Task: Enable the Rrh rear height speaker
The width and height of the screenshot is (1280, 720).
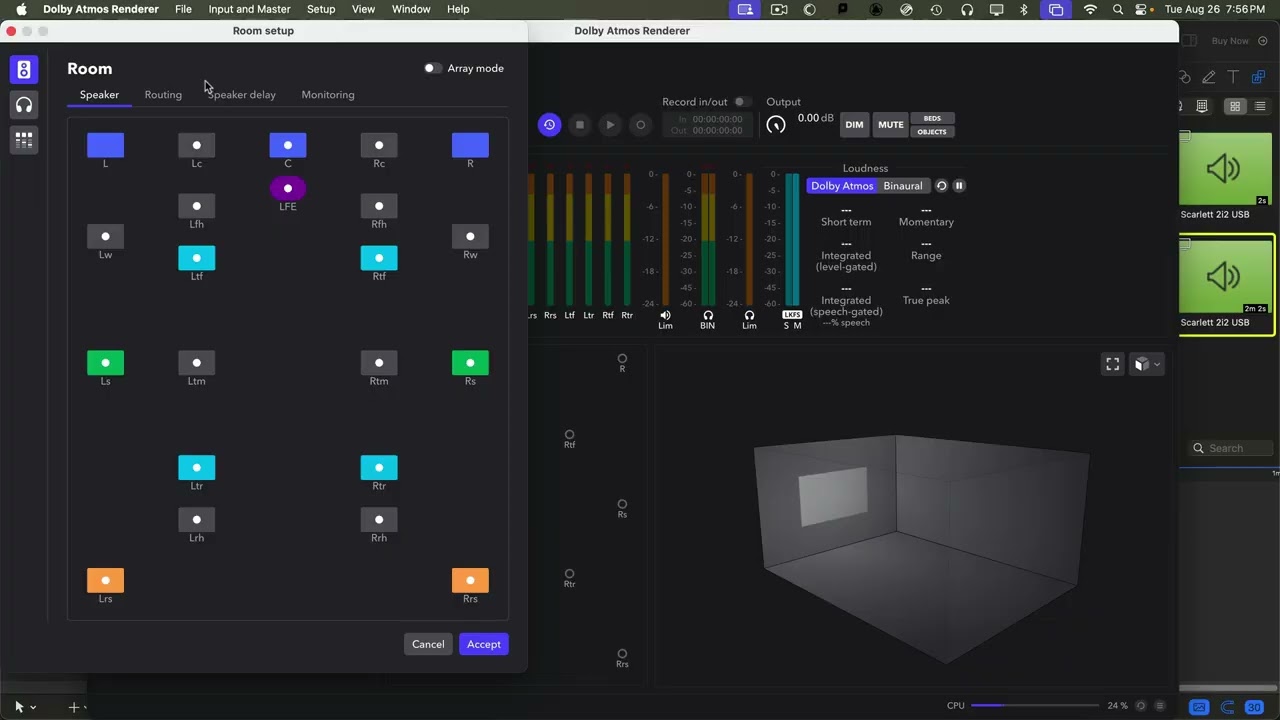Action: coord(379,520)
